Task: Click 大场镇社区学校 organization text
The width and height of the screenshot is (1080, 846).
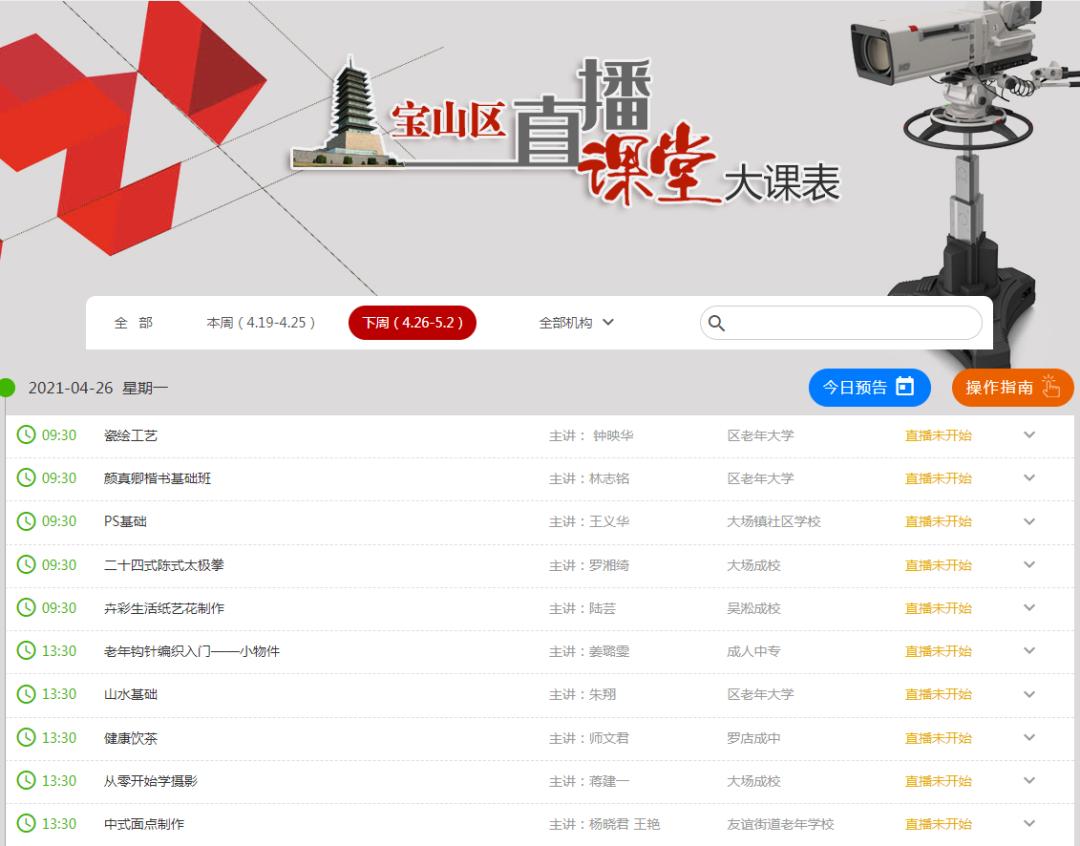Action: click(x=773, y=522)
